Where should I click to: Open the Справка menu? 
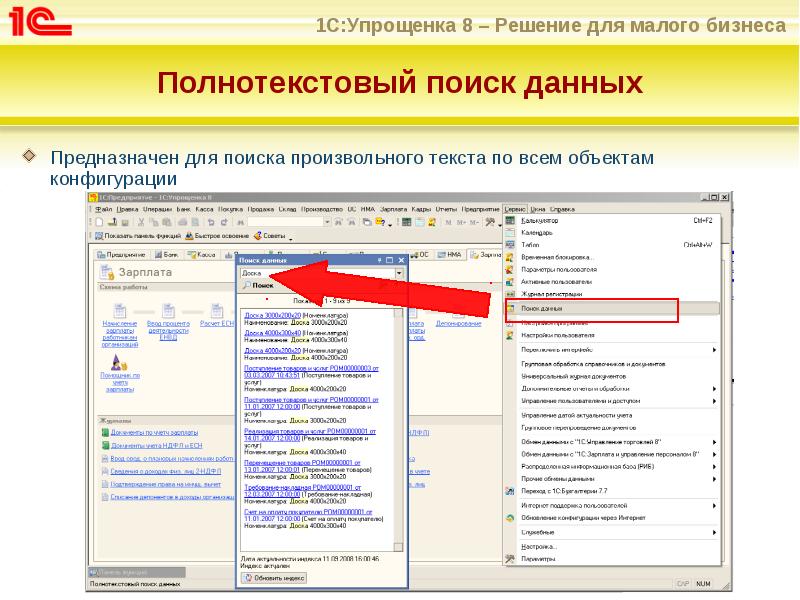(x=562, y=209)
